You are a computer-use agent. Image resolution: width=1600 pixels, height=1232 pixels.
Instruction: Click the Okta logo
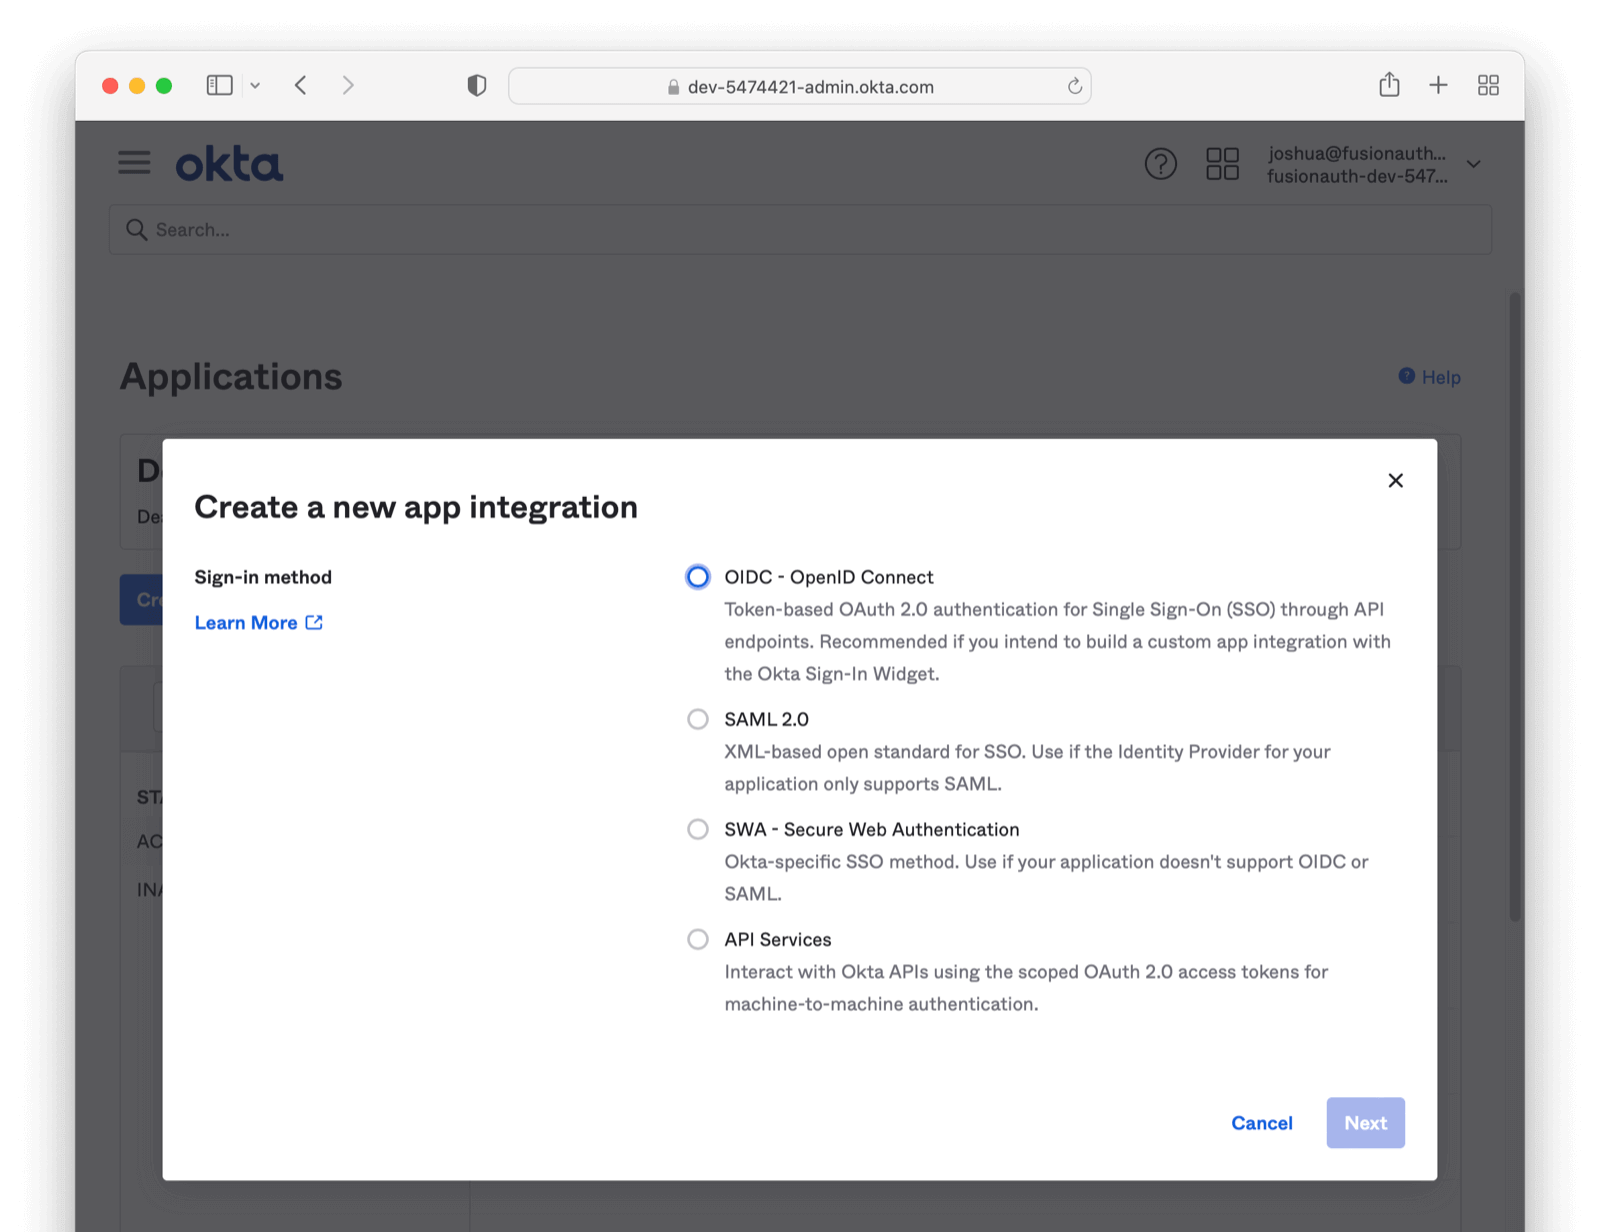[229, 165]
